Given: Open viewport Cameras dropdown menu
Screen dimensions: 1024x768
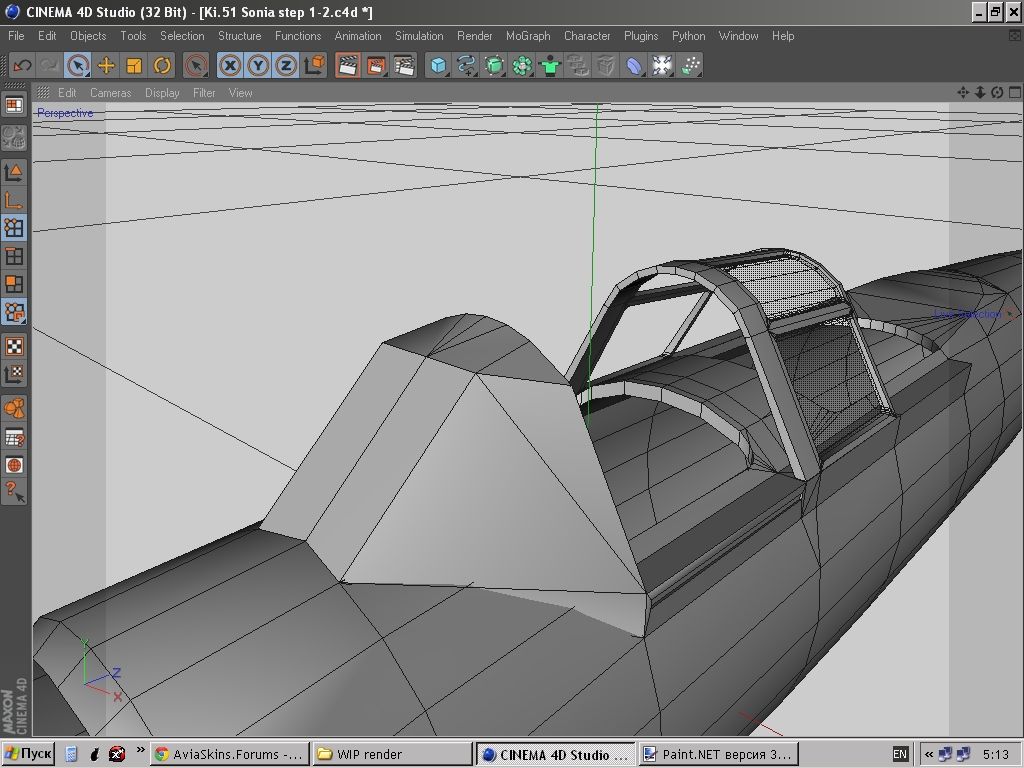Looking at the screenshot, I should (x=110, y=93).
